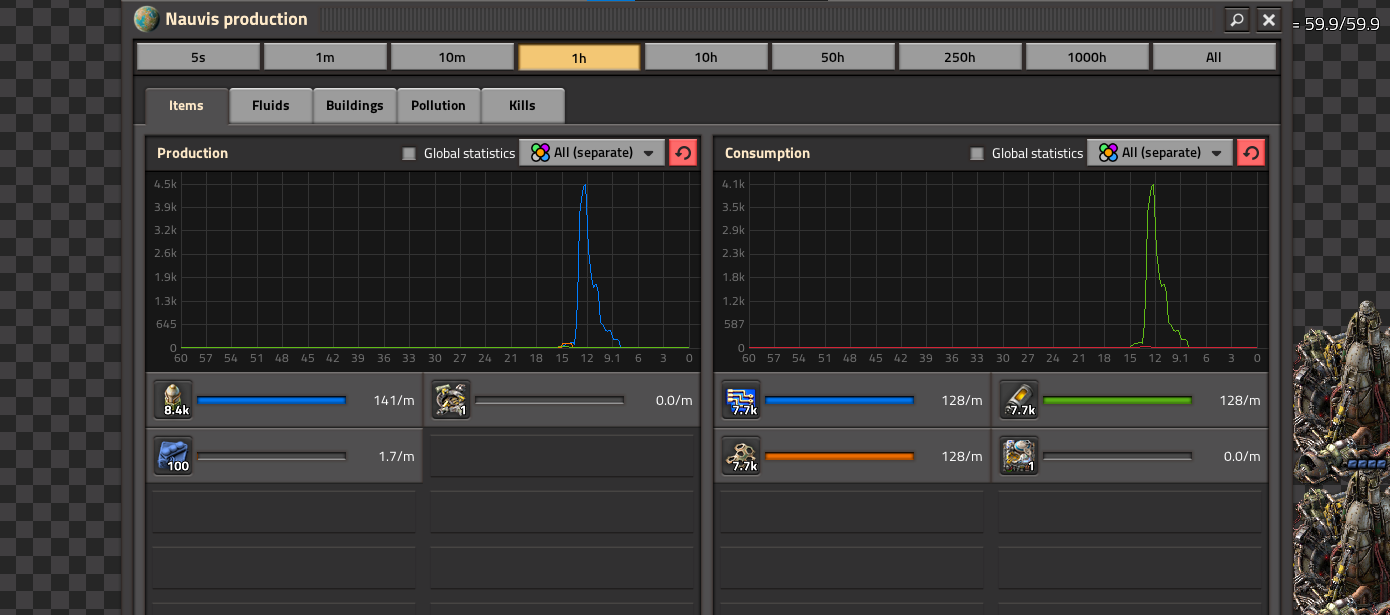This screenshot has height=615, width=1390.
Task: Enable Global statistics for Consumption
Action: (976, 153)
